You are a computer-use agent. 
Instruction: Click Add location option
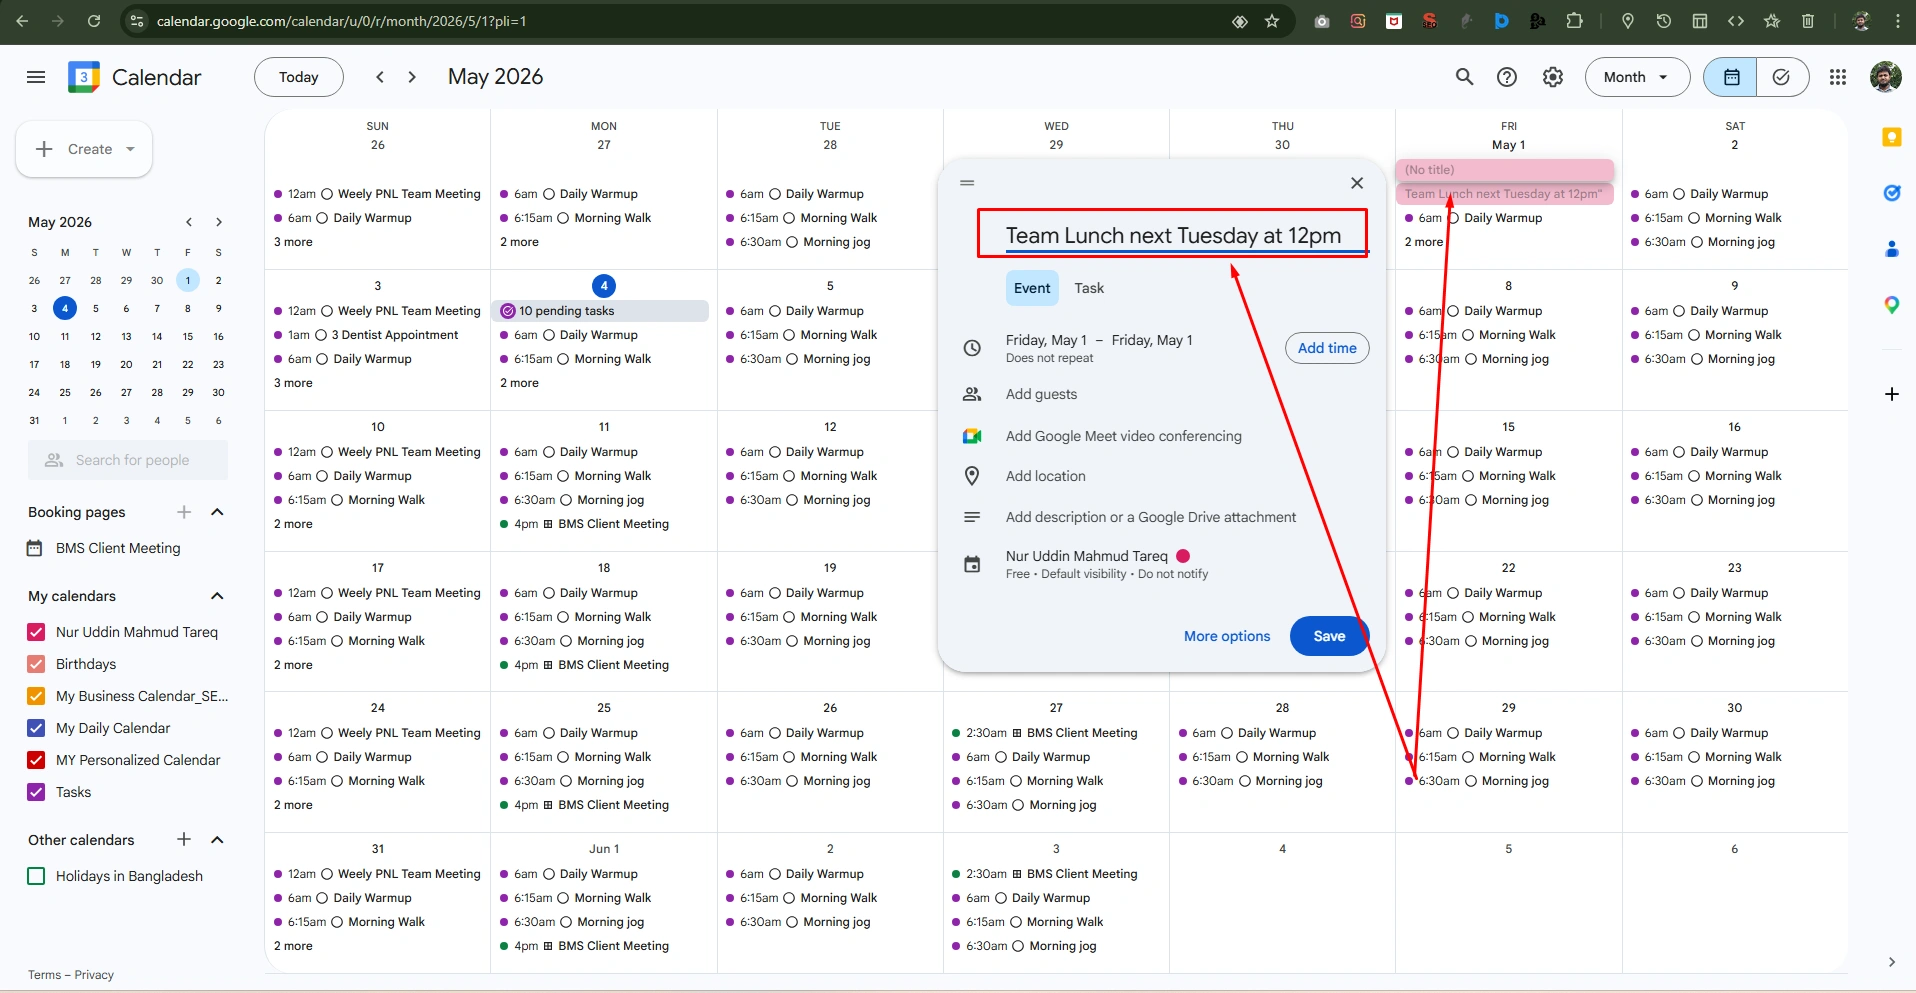click(1045, 476)
